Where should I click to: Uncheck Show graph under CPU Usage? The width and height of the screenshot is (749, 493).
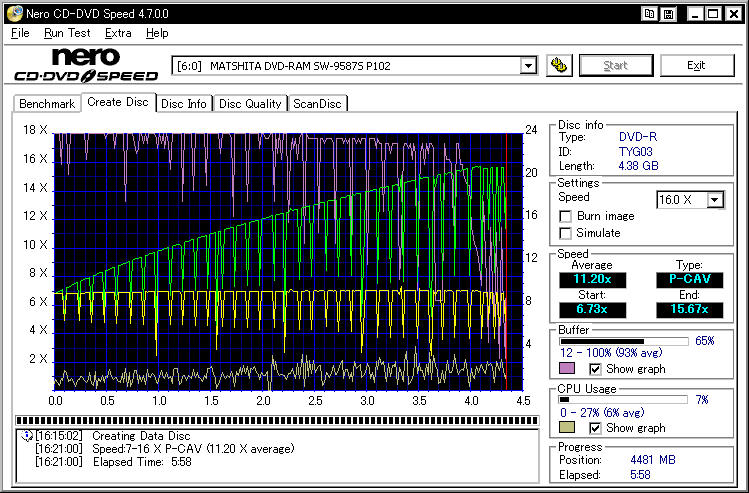[595, 428]
